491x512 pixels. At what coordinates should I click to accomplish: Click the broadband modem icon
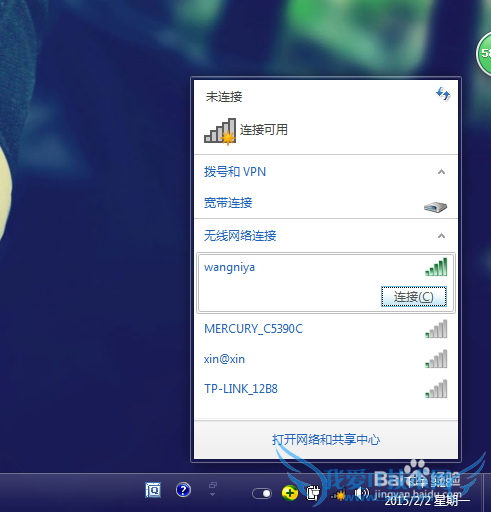[435, 207]
